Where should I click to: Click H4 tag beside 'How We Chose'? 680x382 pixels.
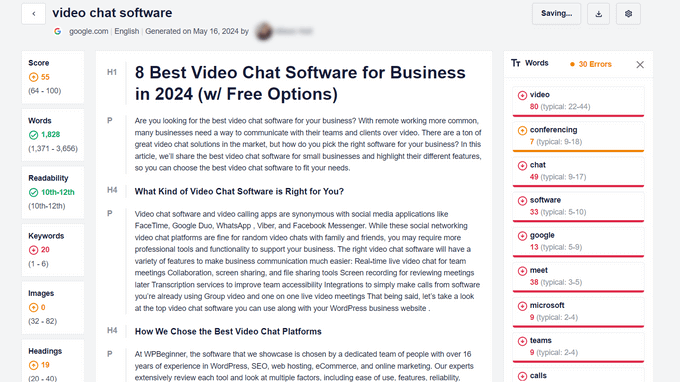(x=112, y=330)
